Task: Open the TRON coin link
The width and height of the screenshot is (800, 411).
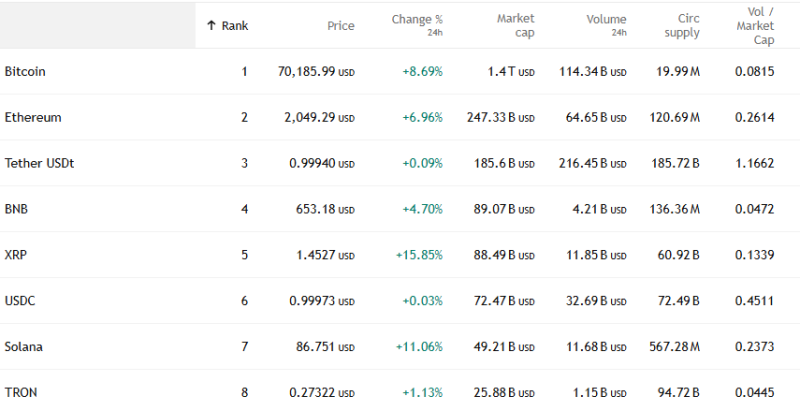Action: (21, 393)
